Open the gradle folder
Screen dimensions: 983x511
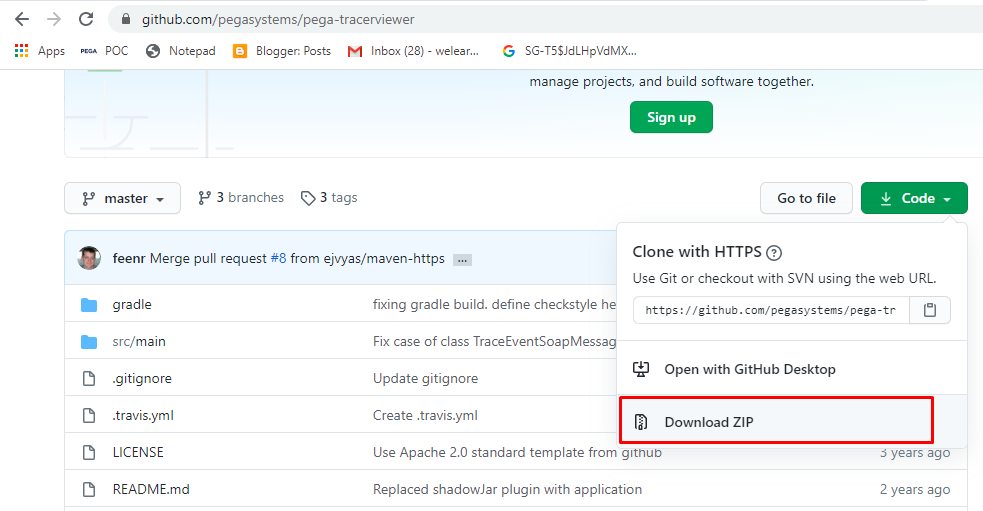[x=132, y=305]
